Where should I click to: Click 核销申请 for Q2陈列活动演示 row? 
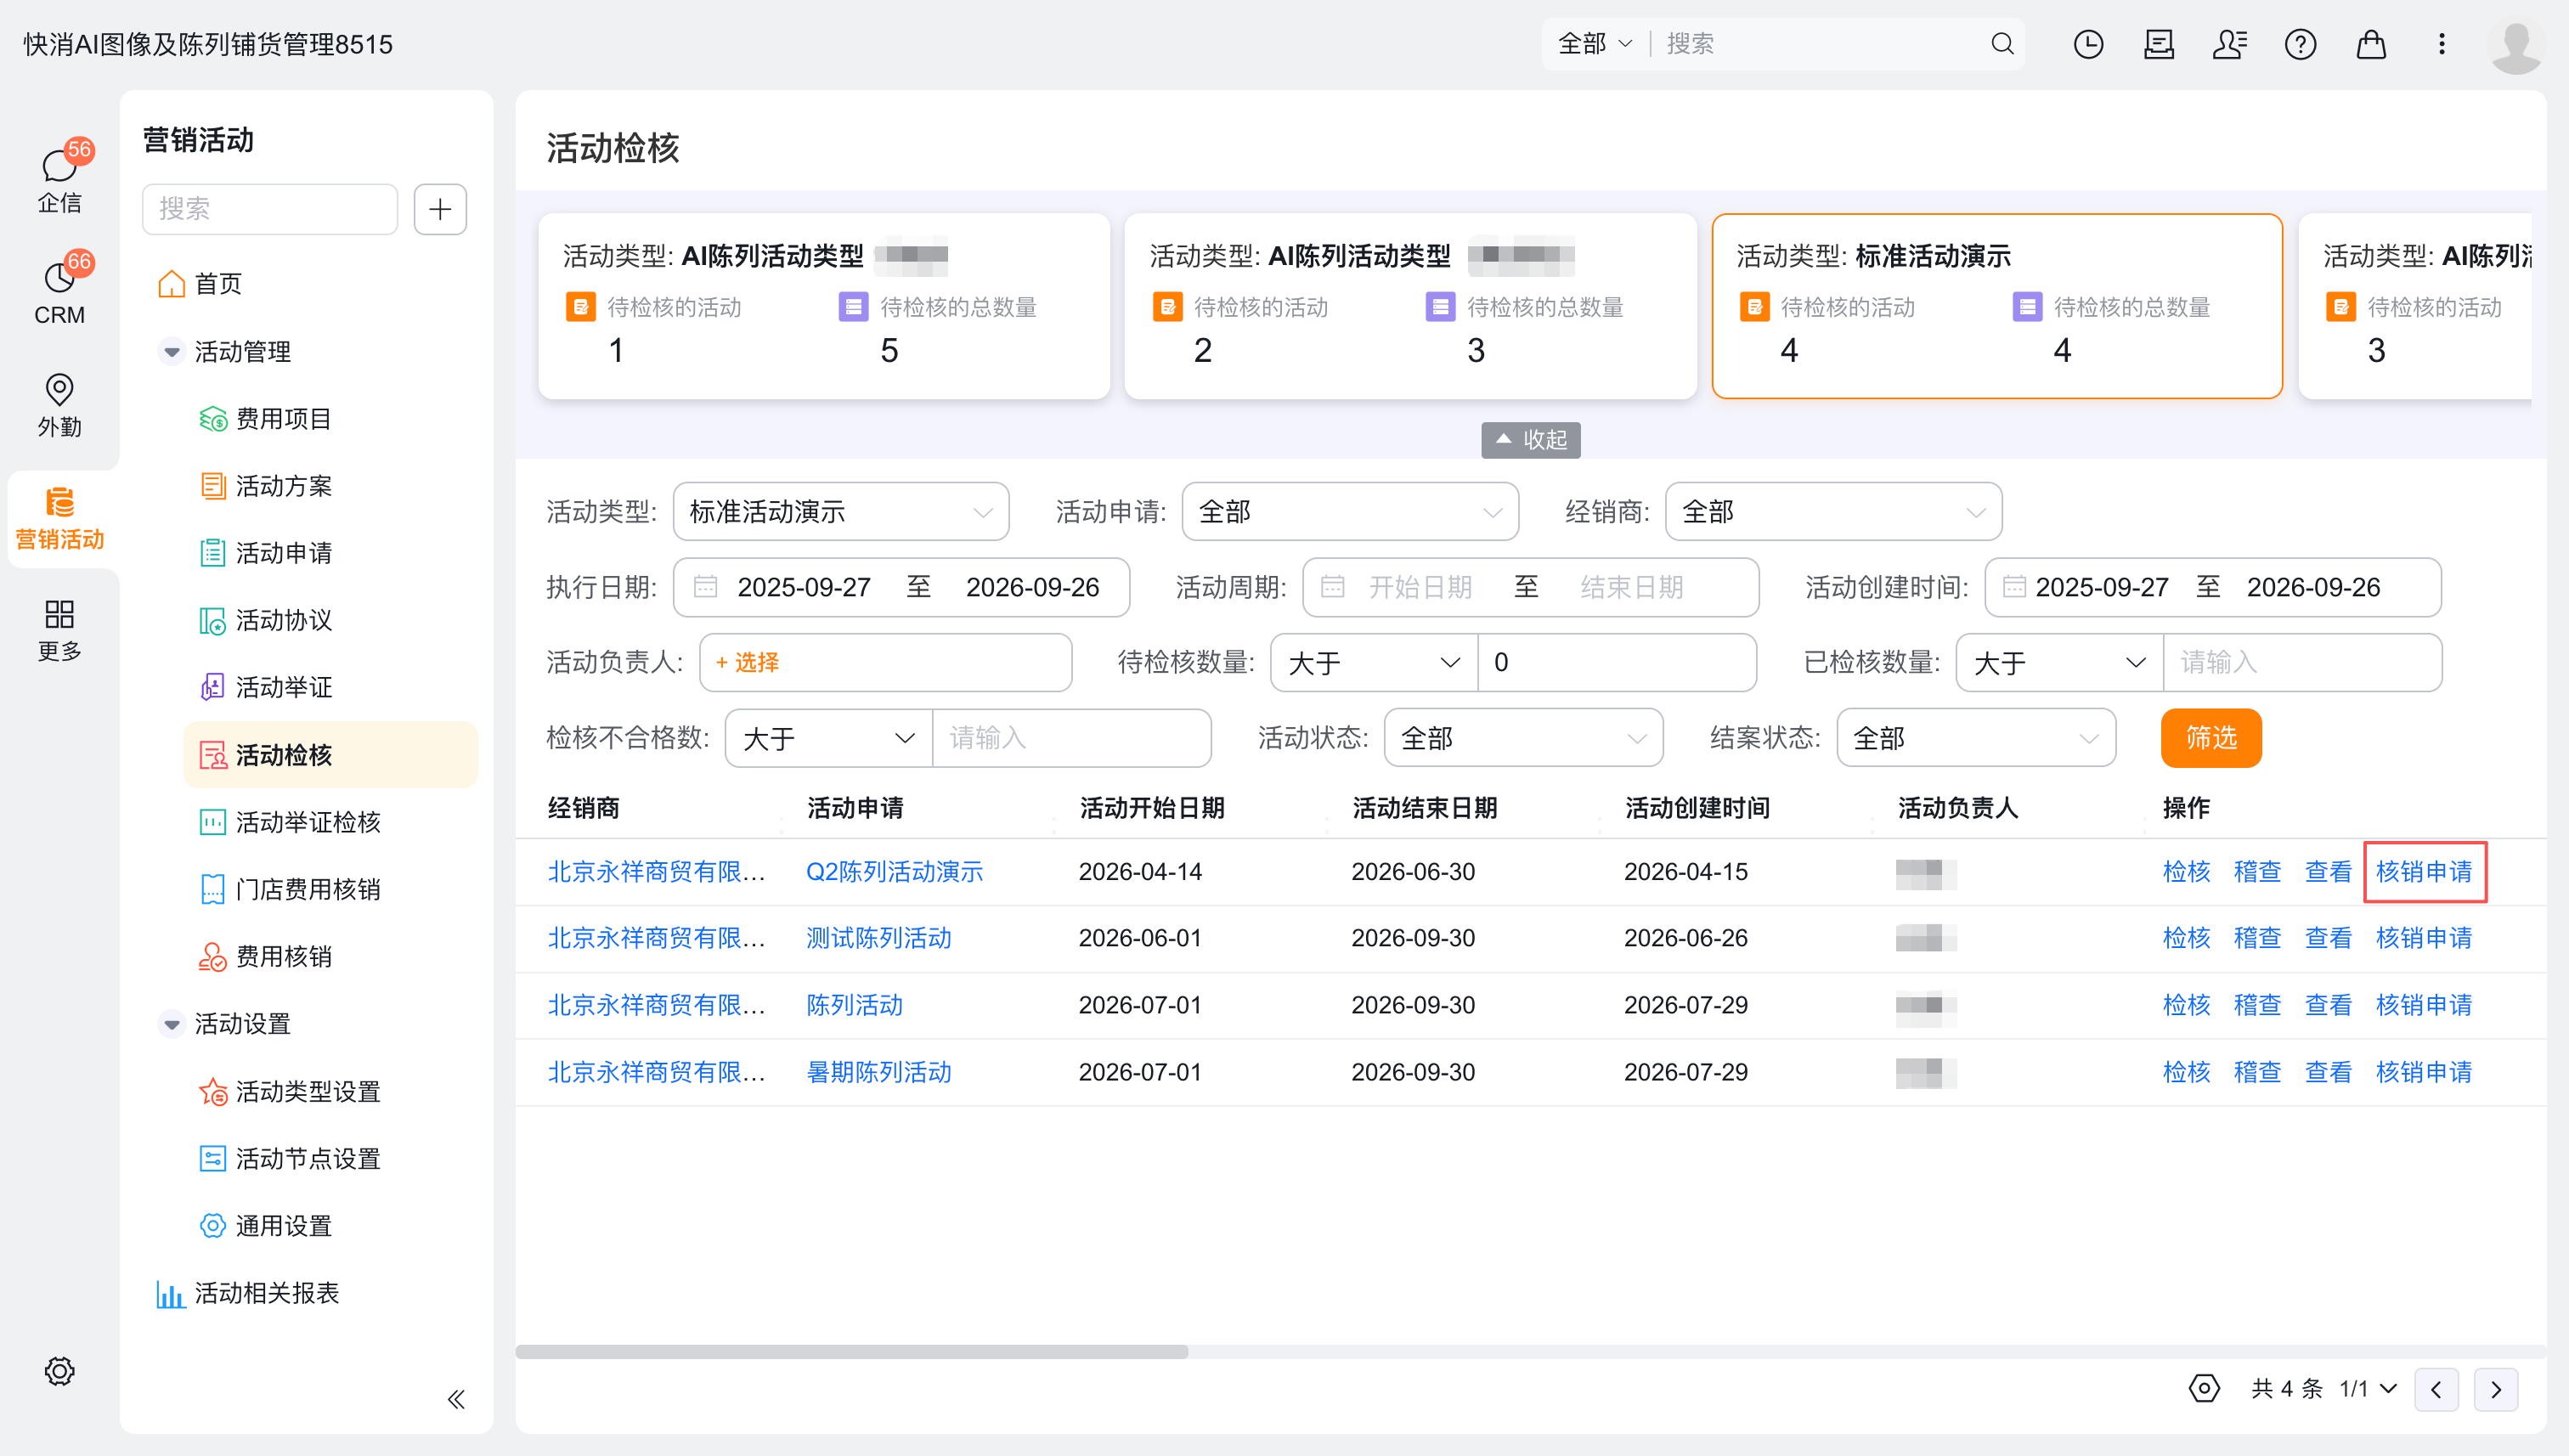[2423, 871]
